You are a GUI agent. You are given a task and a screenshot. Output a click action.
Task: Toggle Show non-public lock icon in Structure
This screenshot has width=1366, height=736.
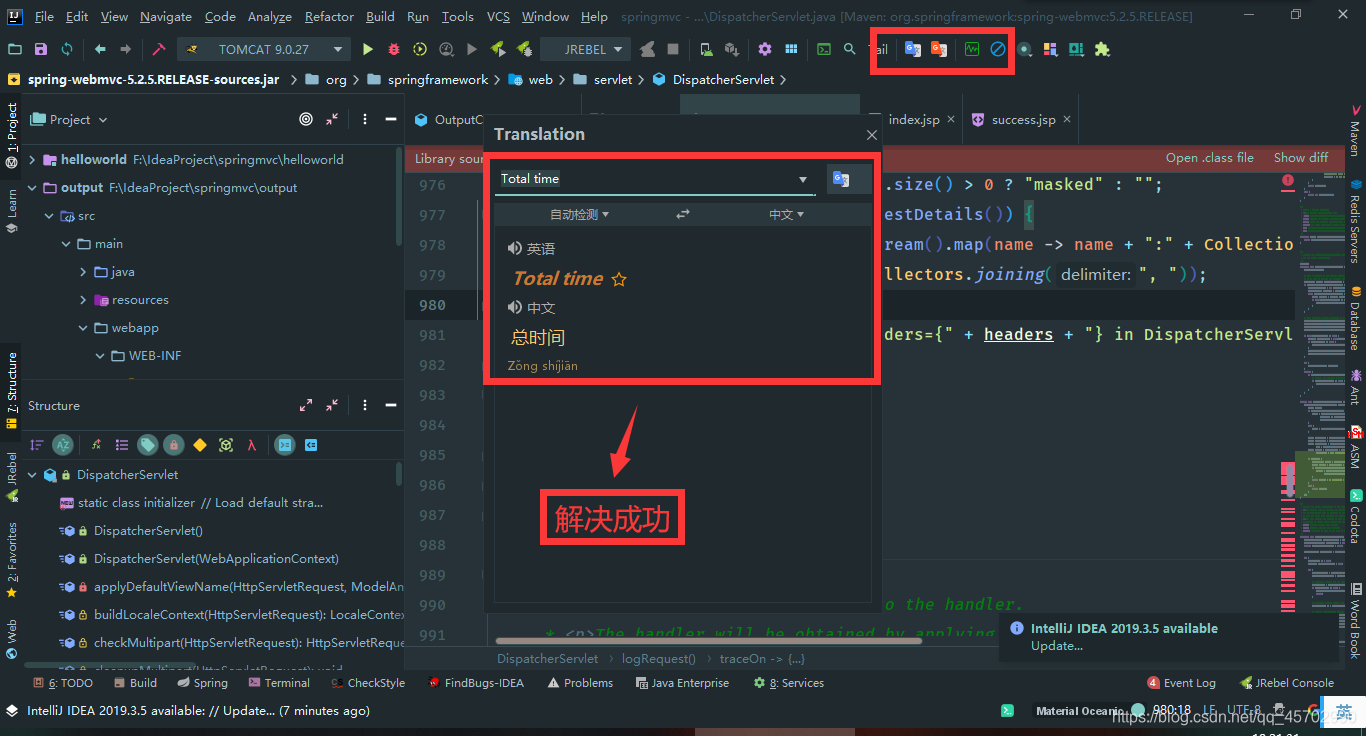(x=174, y=445)
